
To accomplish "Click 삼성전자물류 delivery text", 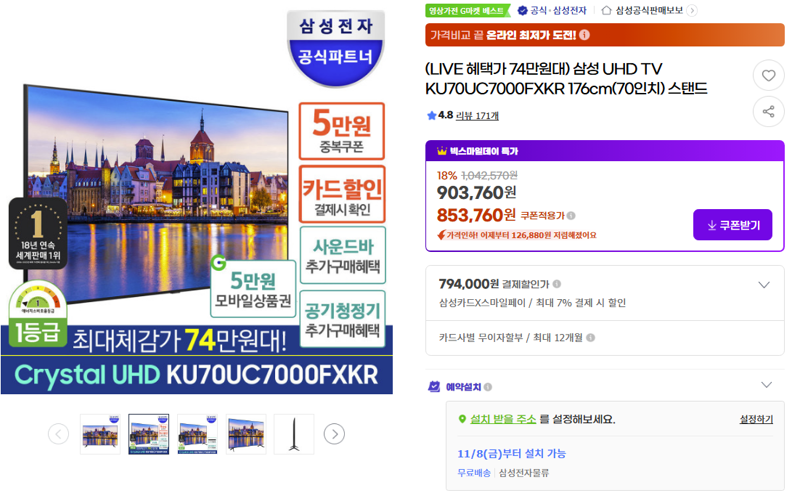I will (523, 473).
